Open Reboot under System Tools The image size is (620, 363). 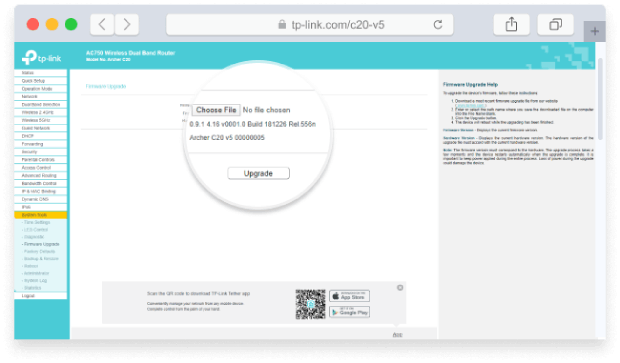[31, 266]
